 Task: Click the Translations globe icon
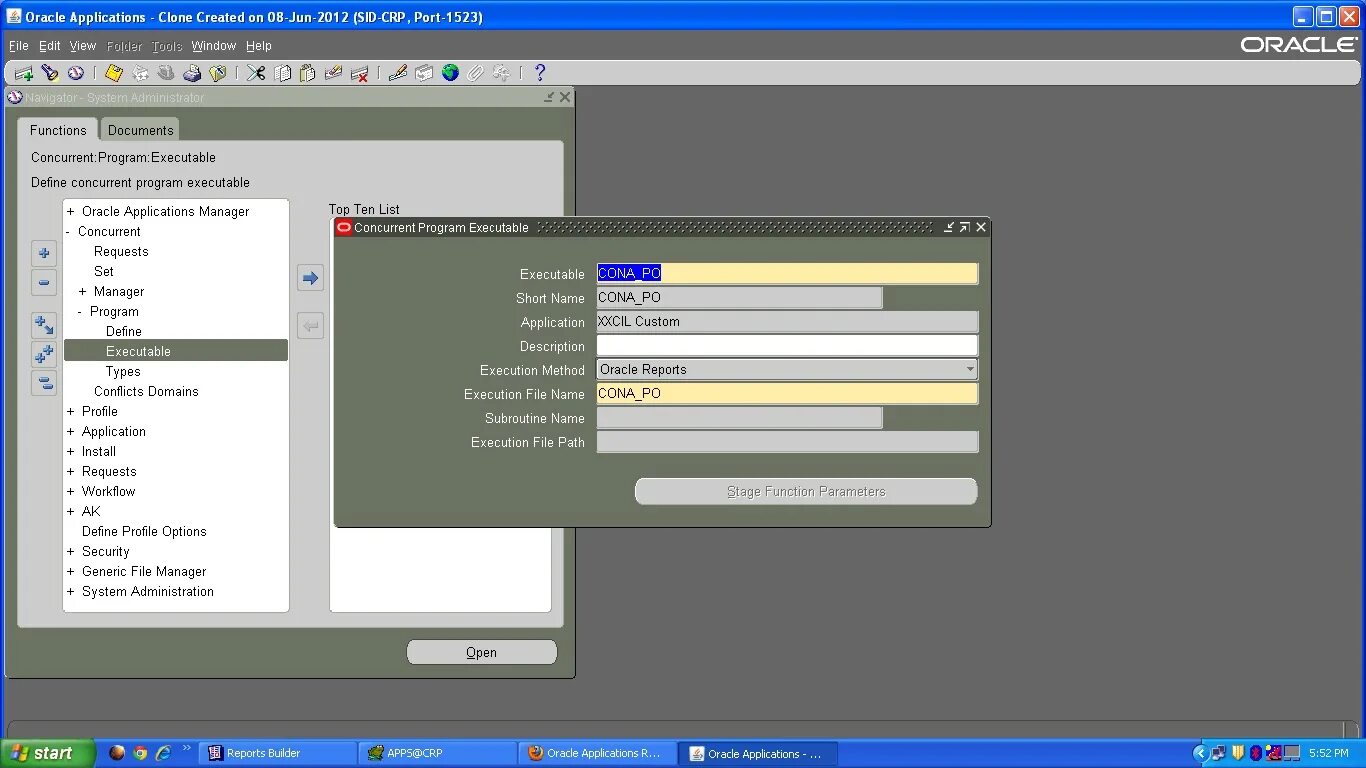click(x=450, y=73)
